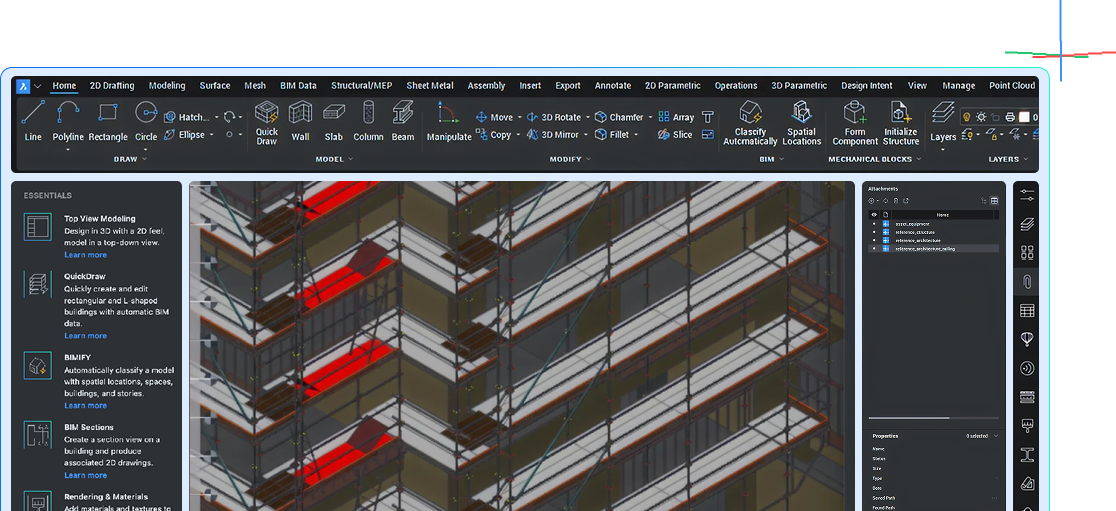
Task: Select the Hatch tool
Action: coord(186,117)
